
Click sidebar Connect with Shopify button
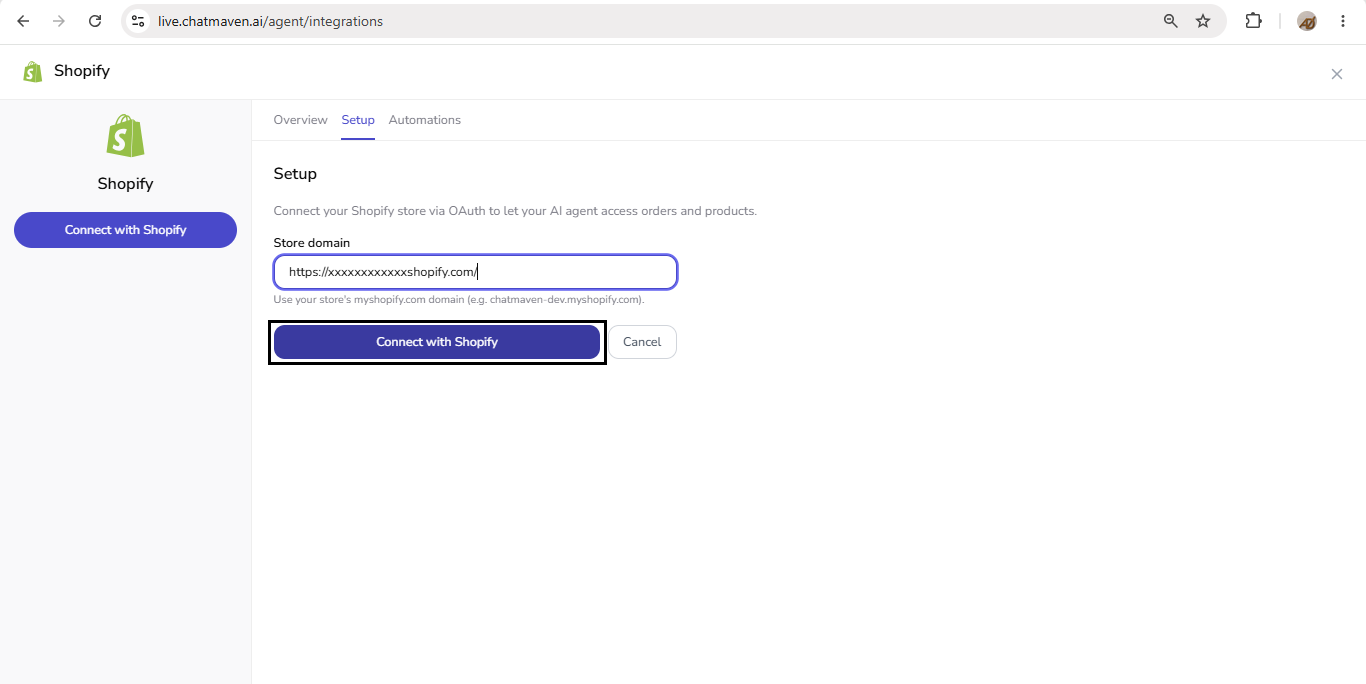[125, 230]
